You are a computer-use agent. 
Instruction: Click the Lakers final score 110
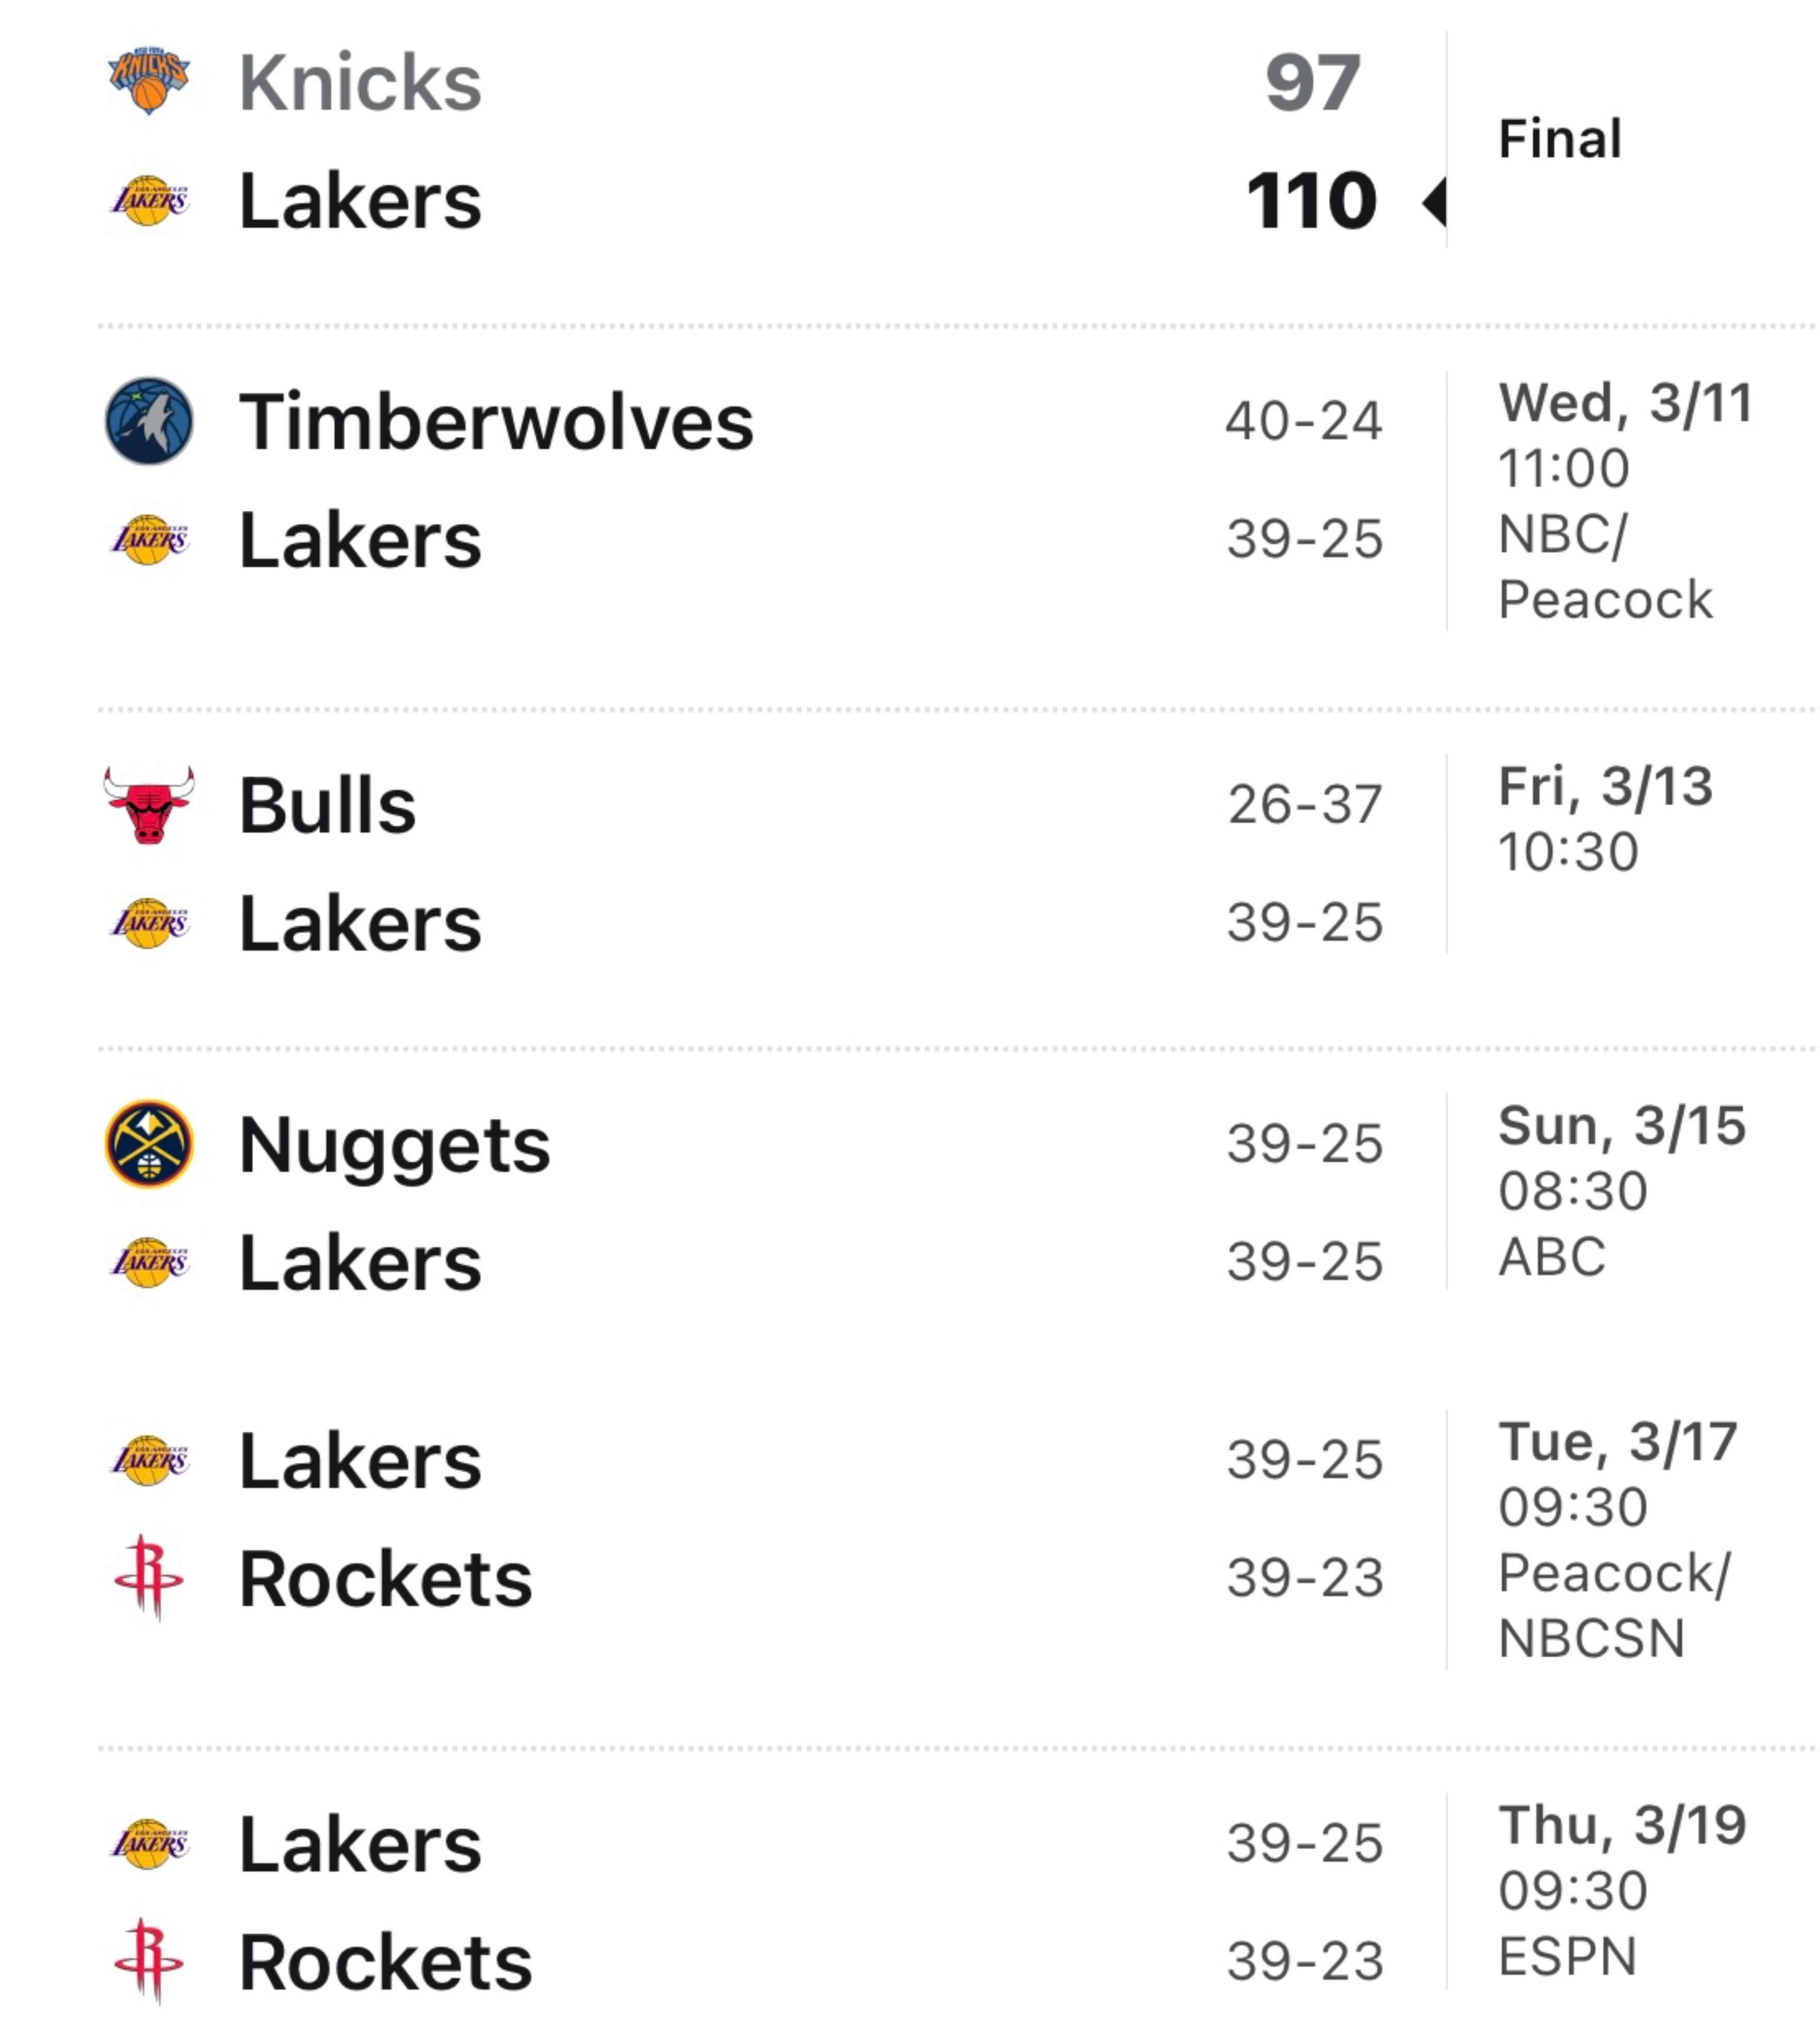(1311, 201)
